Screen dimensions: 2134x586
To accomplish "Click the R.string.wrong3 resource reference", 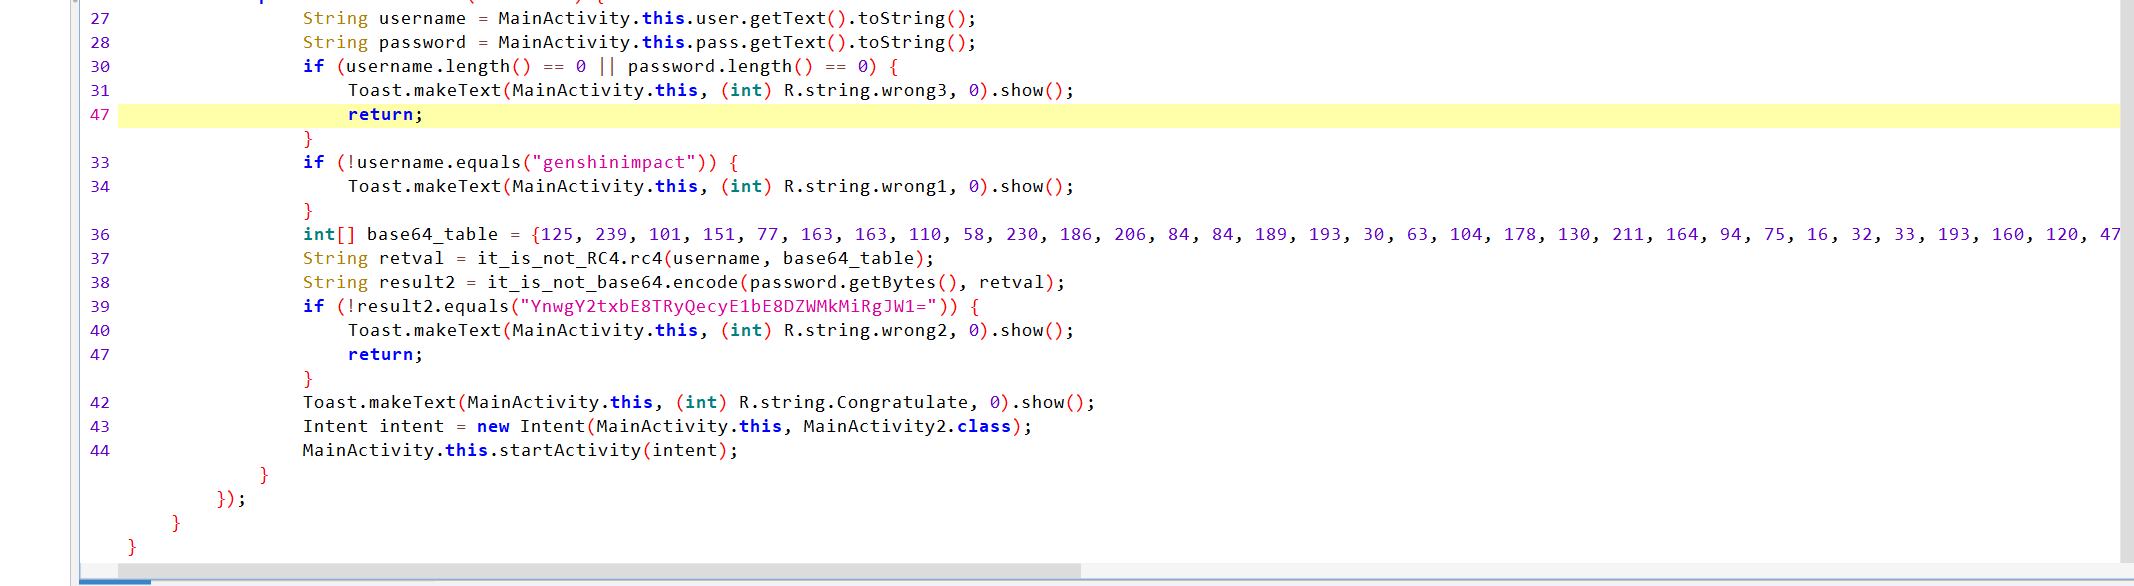I will (x=864, y=91).
